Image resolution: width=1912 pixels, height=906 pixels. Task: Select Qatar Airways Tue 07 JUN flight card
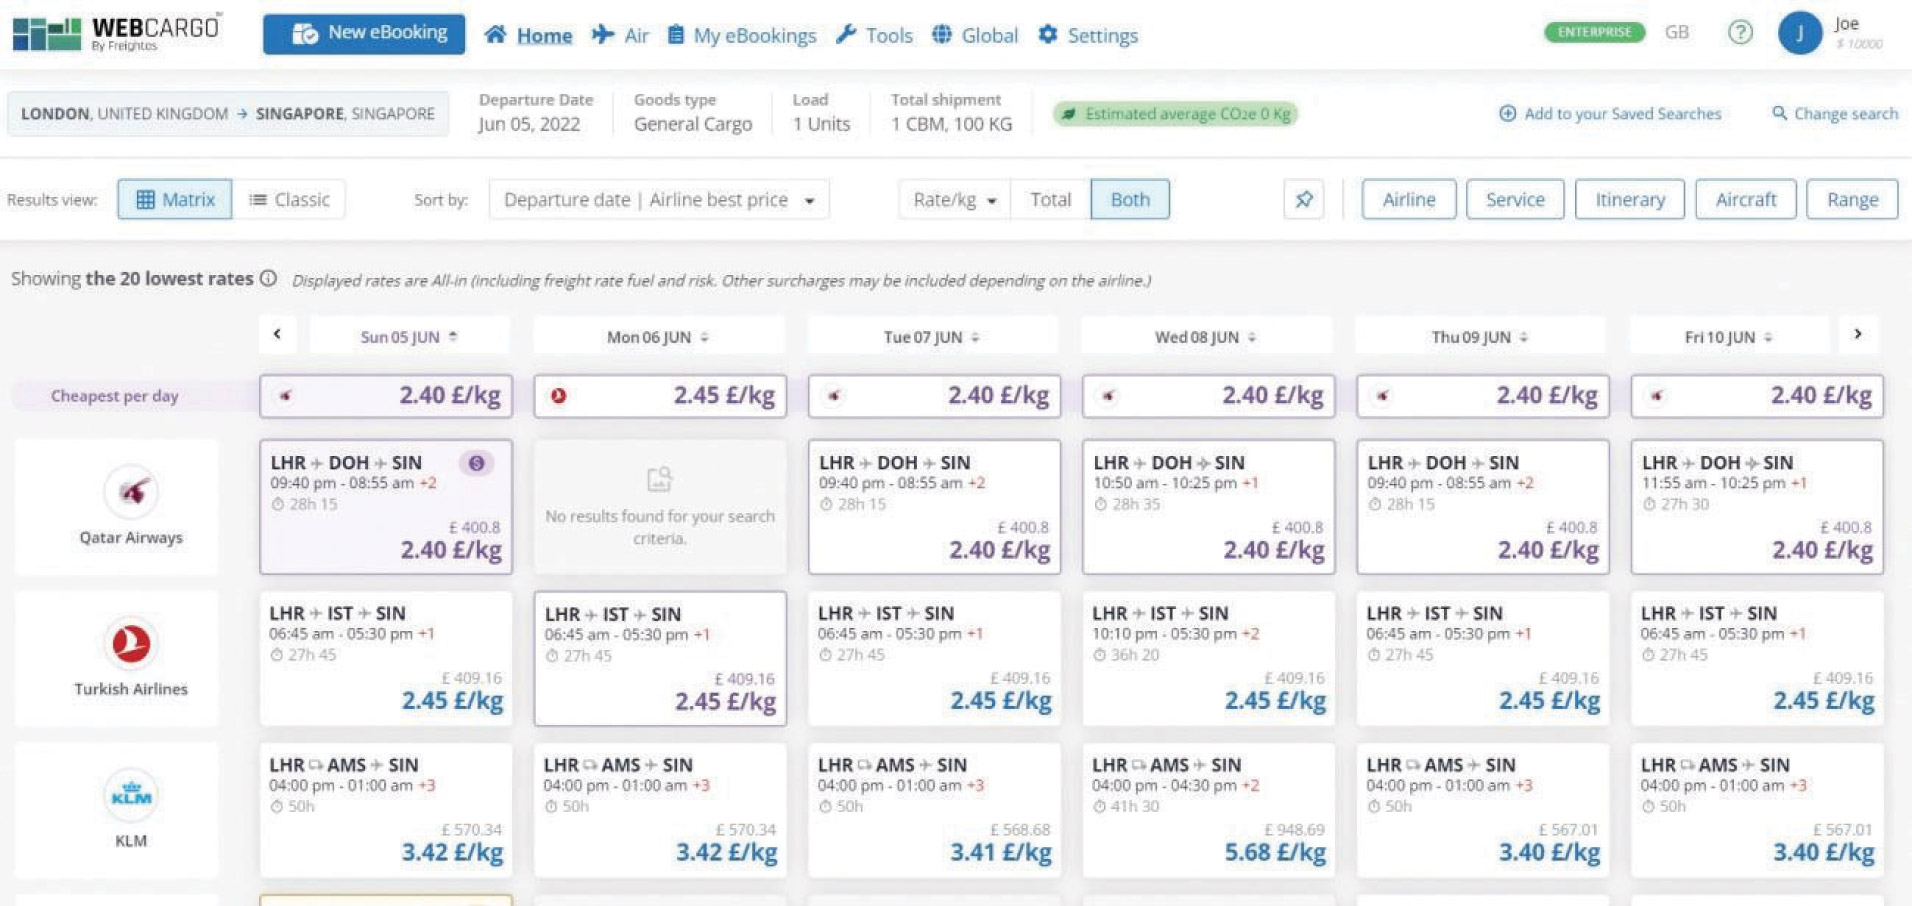point(934,507)
